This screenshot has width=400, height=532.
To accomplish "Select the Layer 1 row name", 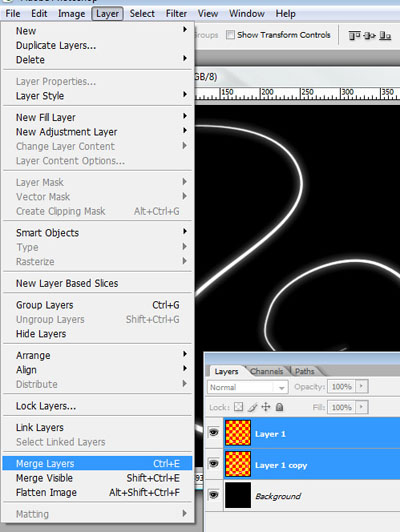I will (x=270, y=434).
